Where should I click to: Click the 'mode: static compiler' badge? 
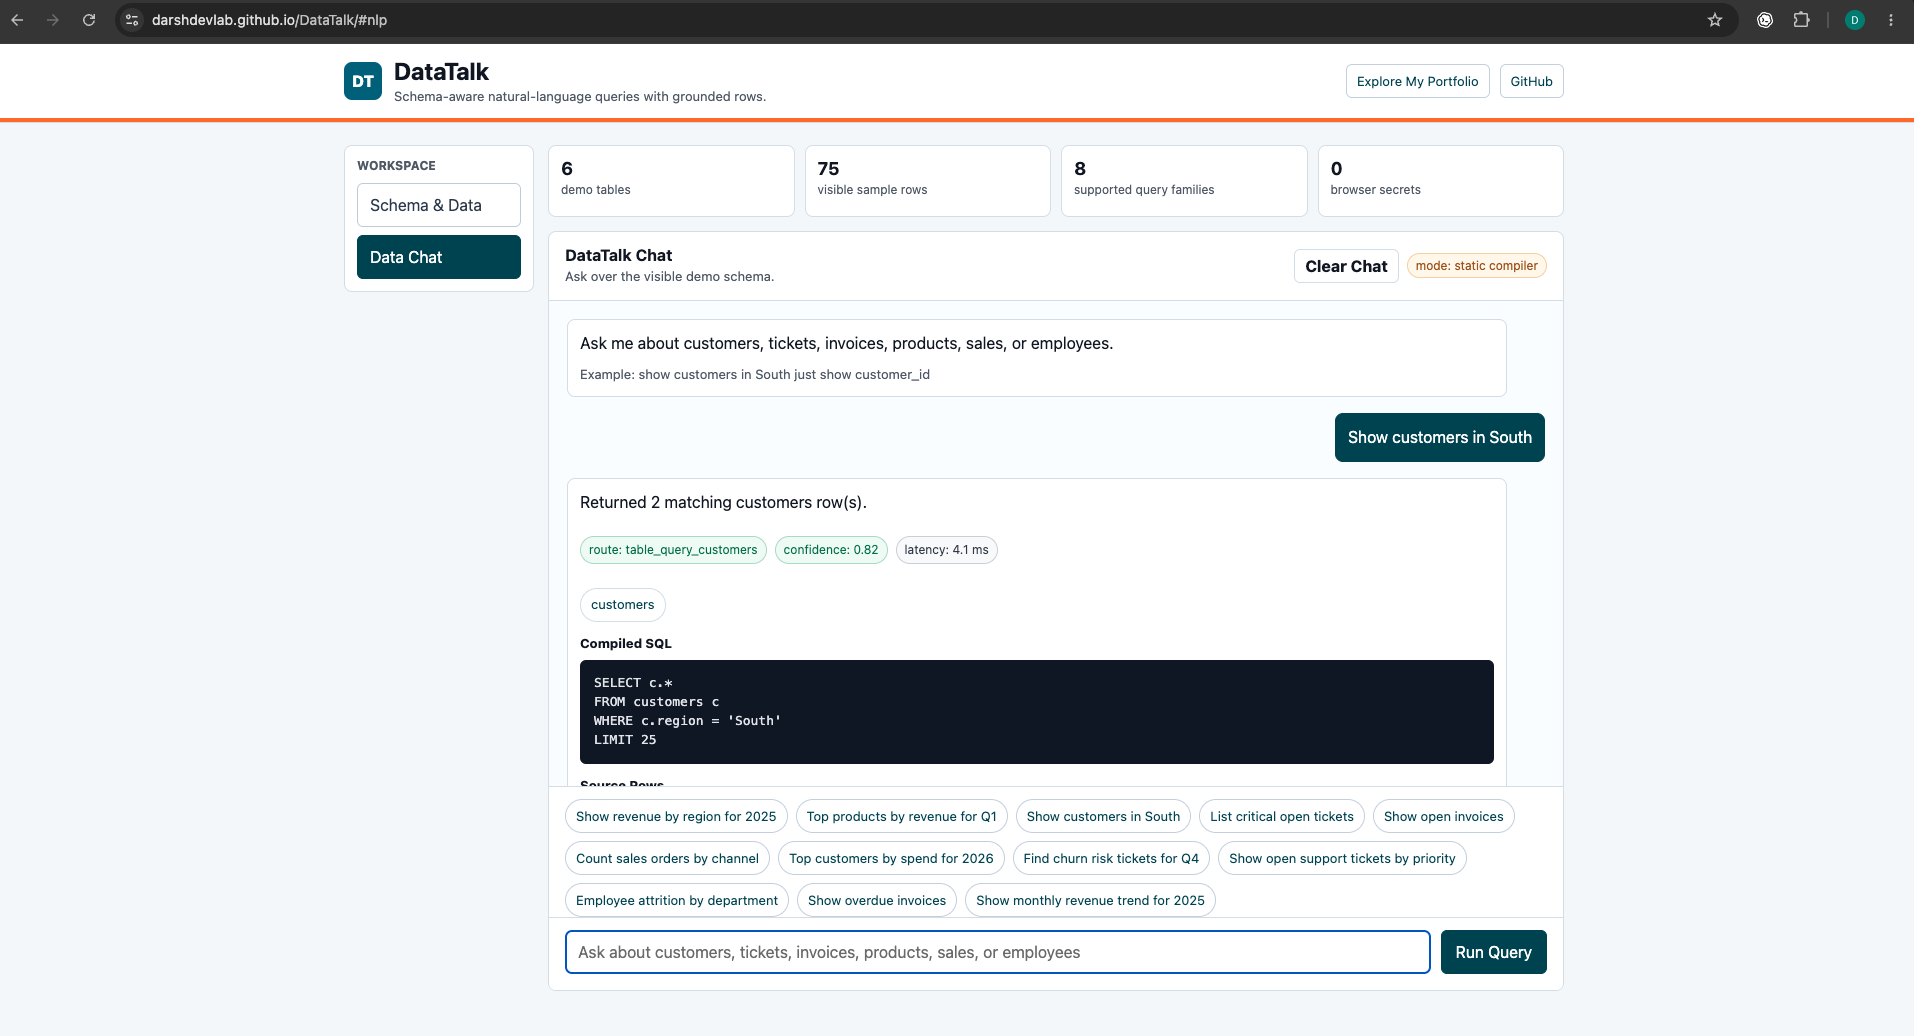[1476, 266]
